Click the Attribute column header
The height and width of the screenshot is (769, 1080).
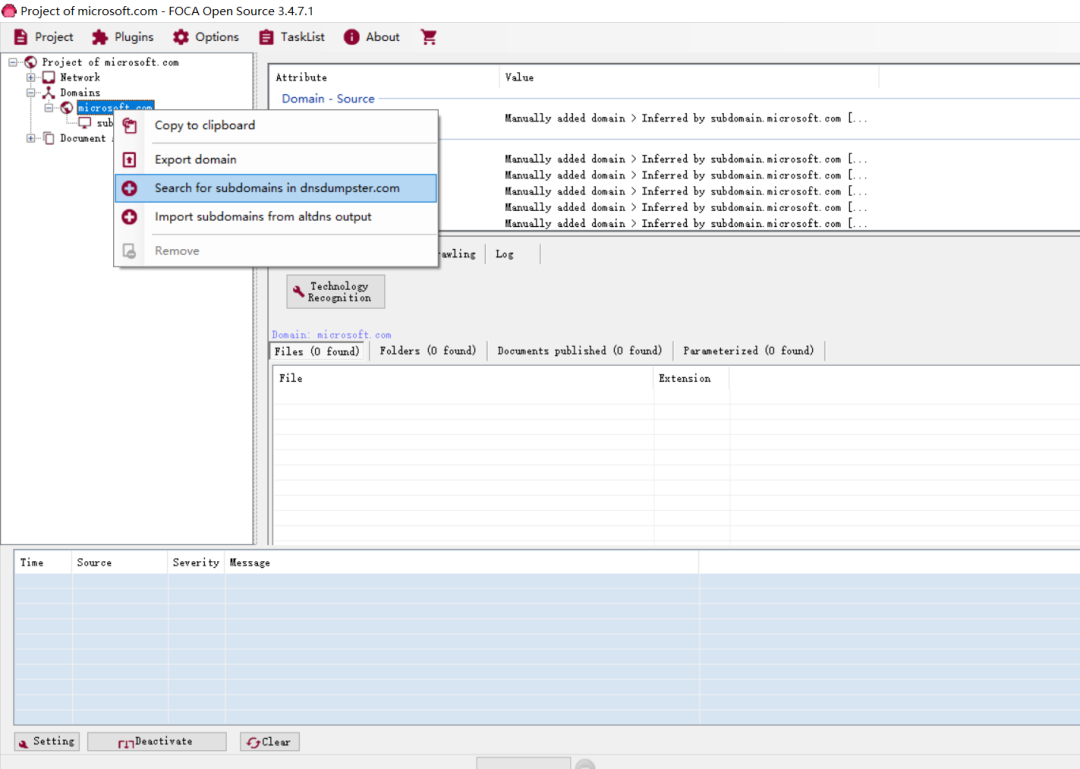pos(384,78)
